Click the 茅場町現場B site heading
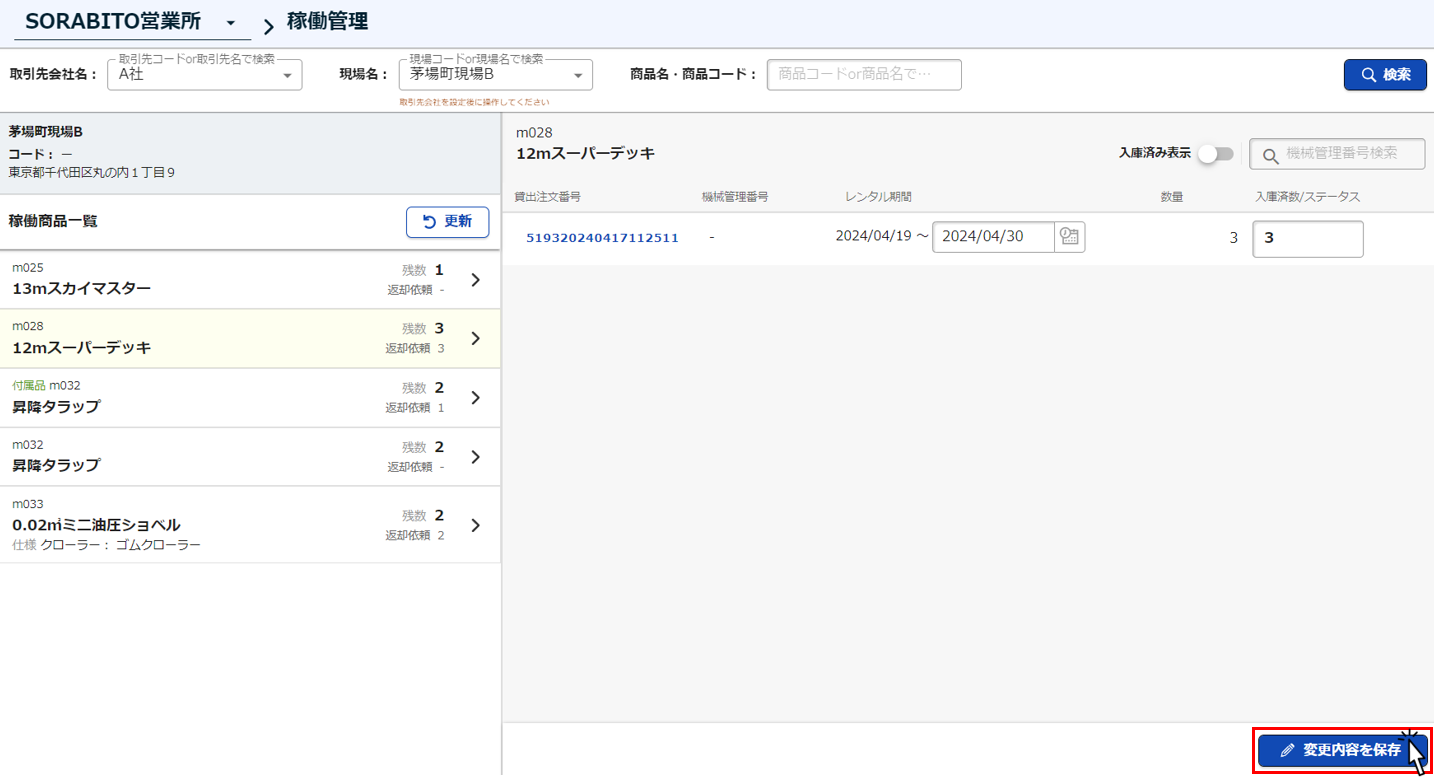This screenshot has width=1434, height=780. [46, 131]
